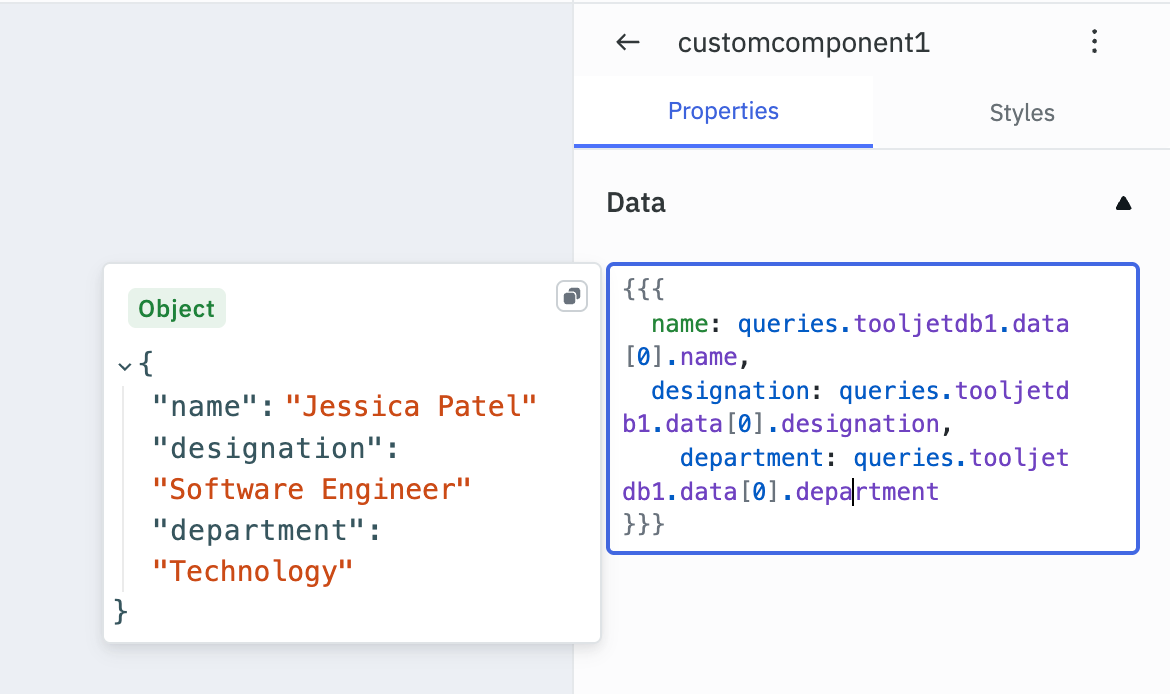Click inside the Data code editor
The height and width of the screenshot is (694, 1170).
point(870,408)
